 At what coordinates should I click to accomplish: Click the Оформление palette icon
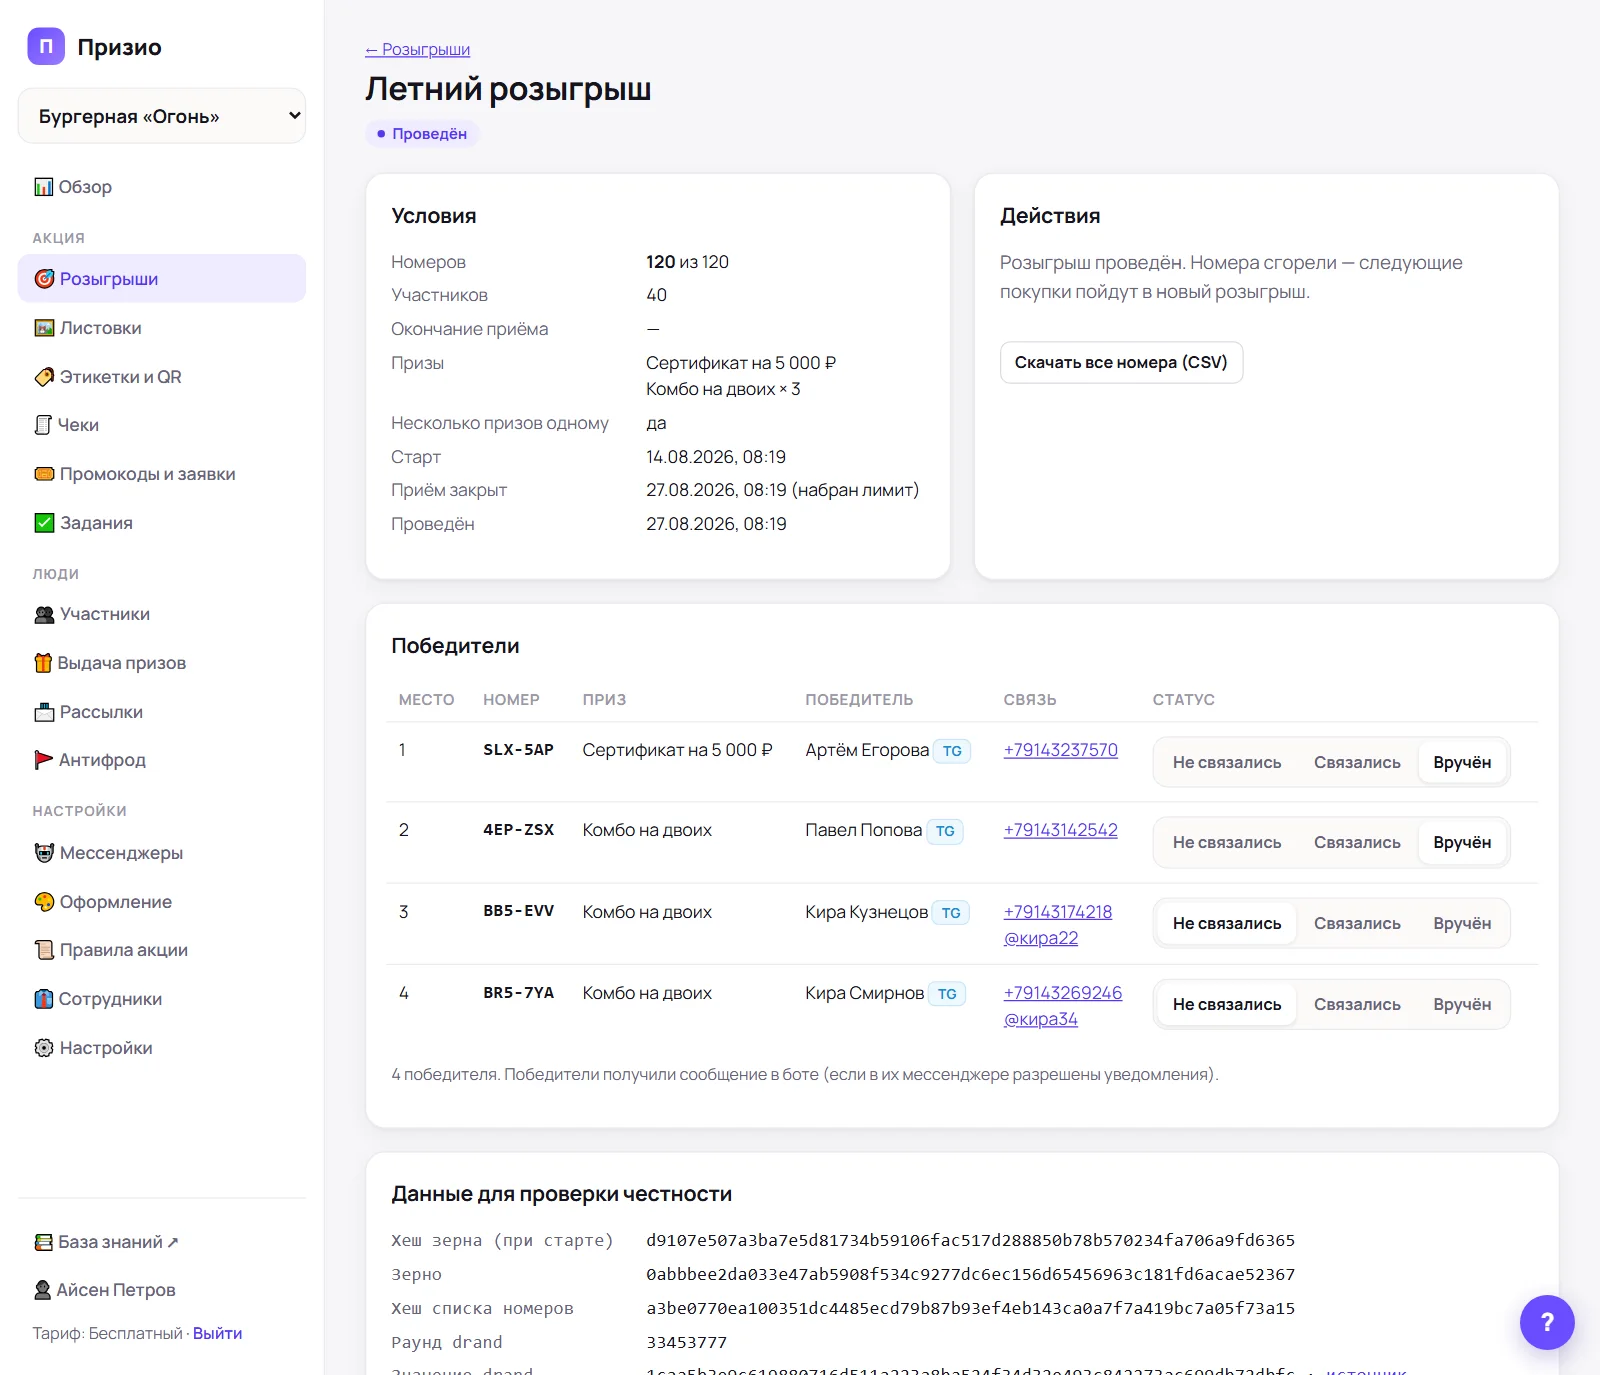[44, 902]
